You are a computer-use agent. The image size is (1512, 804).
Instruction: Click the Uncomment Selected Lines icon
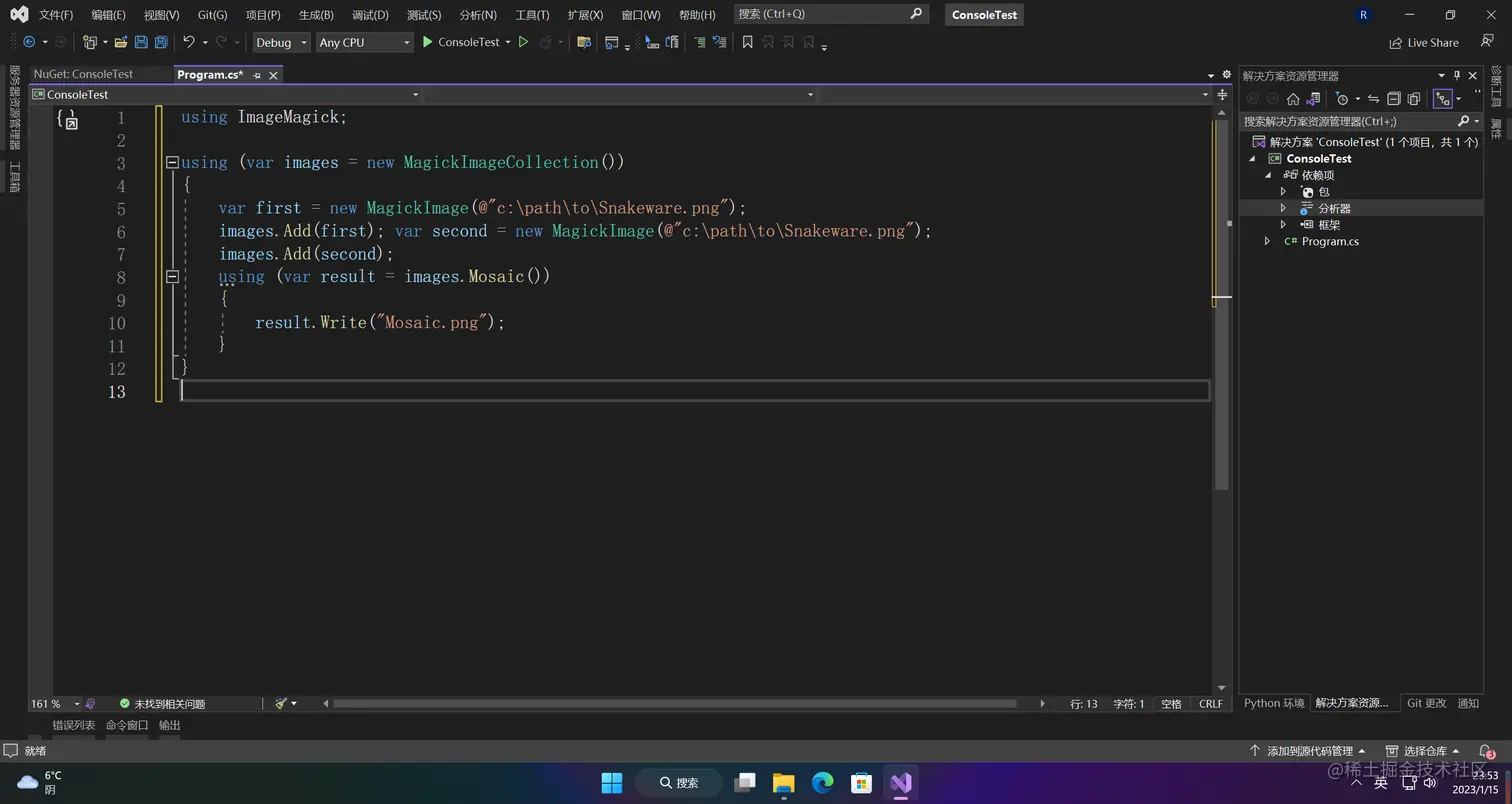click(x=719, y=42)
